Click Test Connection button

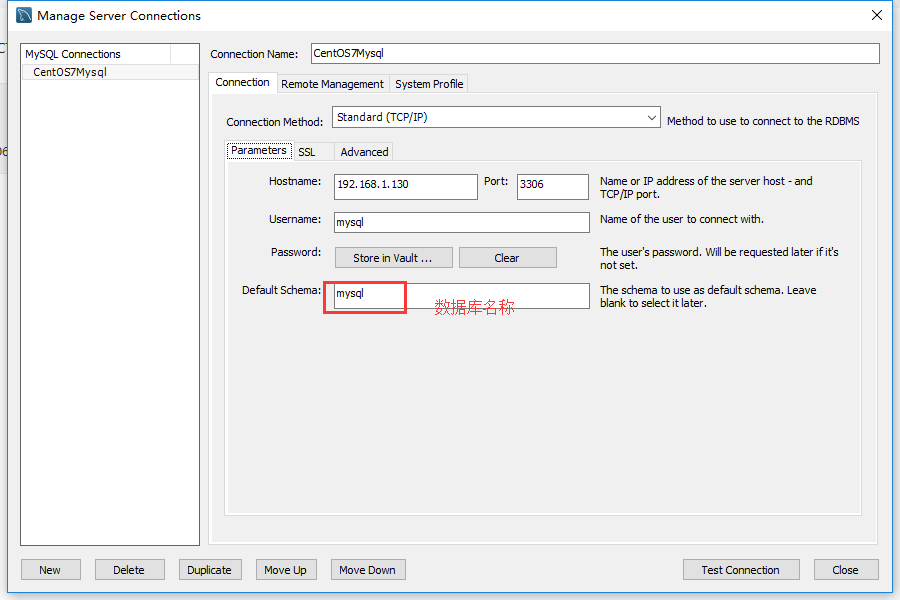740,570
